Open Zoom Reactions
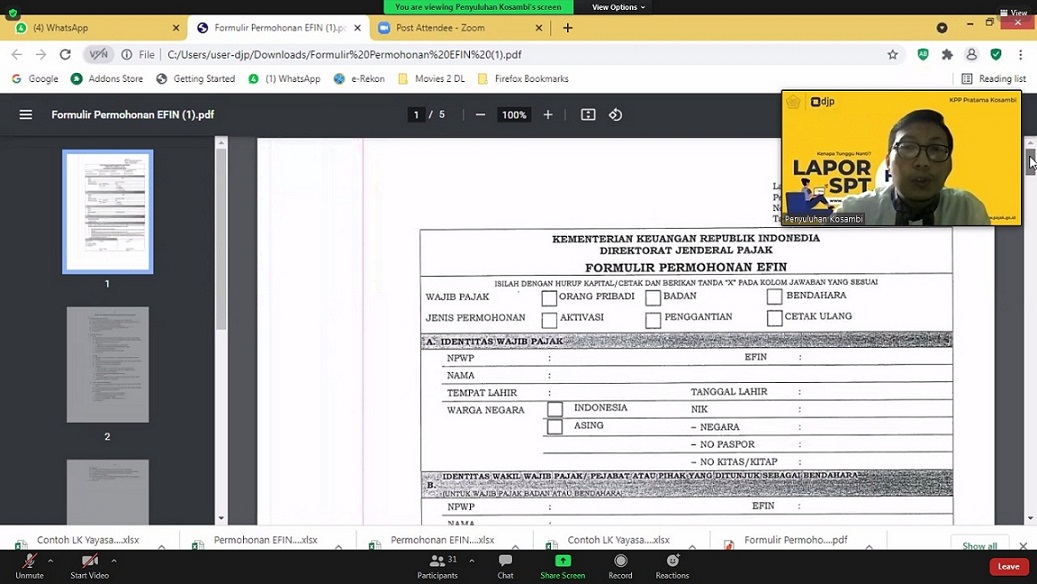The height and width of the screenshot is (584, 1037). click(x=672, y=565)
